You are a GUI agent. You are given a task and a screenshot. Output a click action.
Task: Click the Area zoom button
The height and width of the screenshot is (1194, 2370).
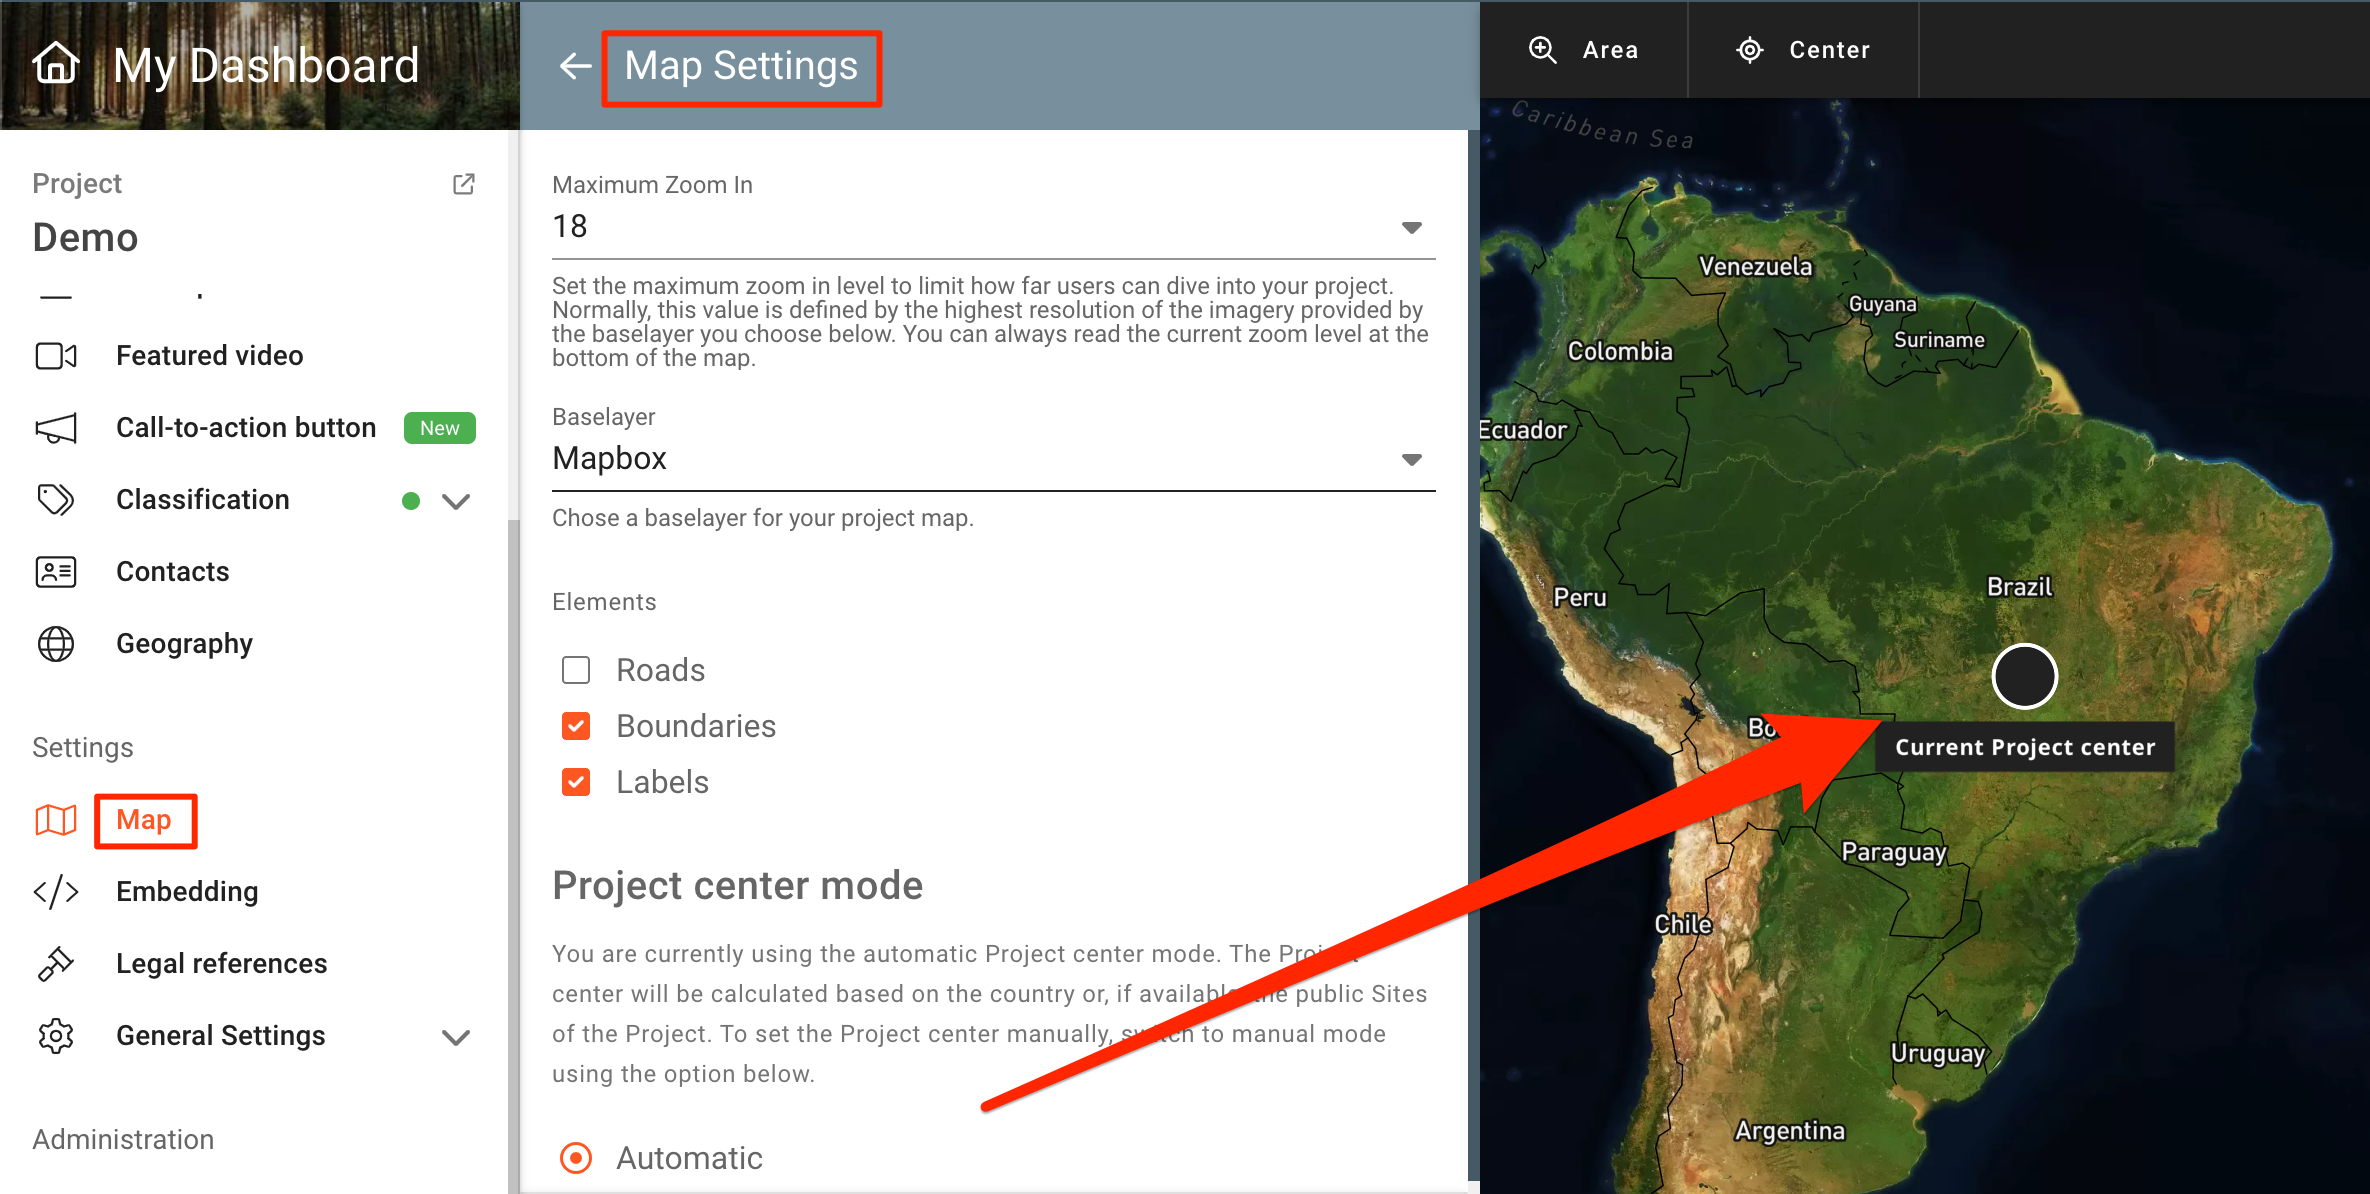pyautogui.click(x=1584, y=50)
